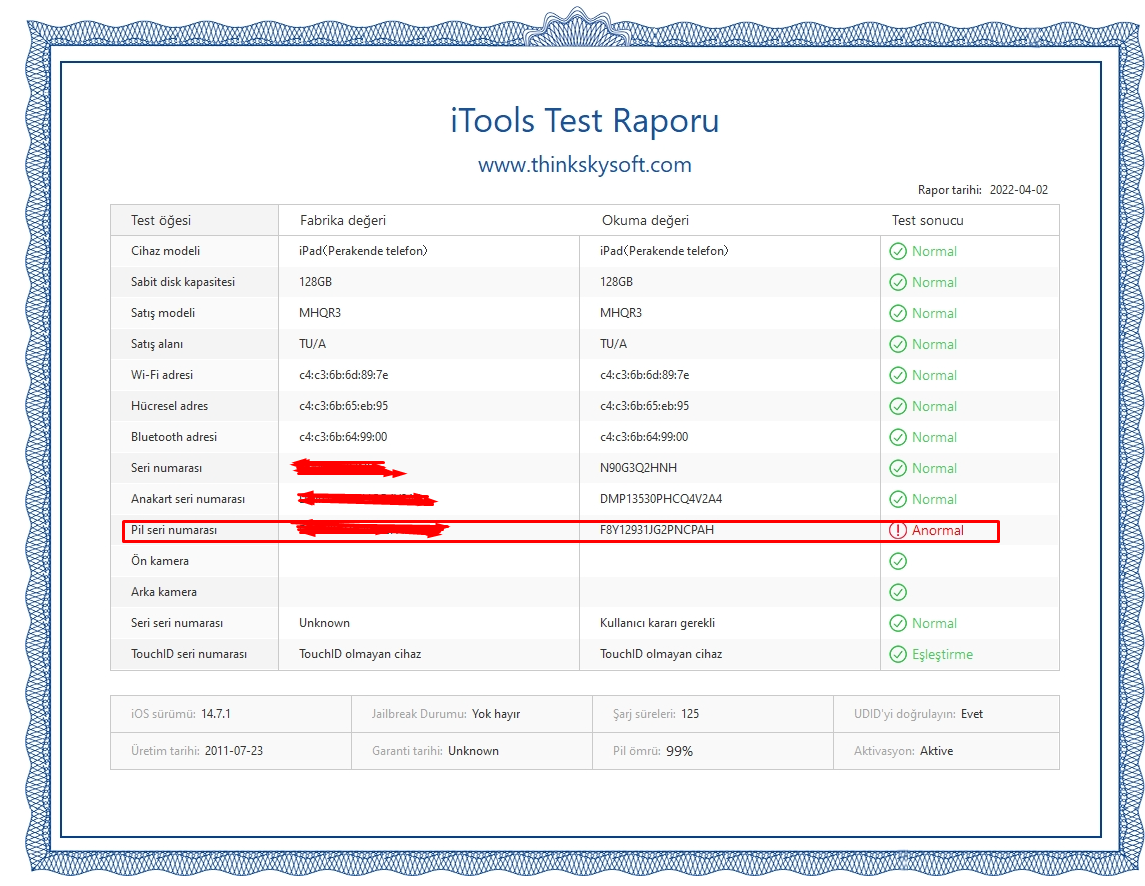Select the Bluetooth address under Fabrika değeri
Image resolution: width=1145 pixels, height=886 pixels.
[342, 437]
